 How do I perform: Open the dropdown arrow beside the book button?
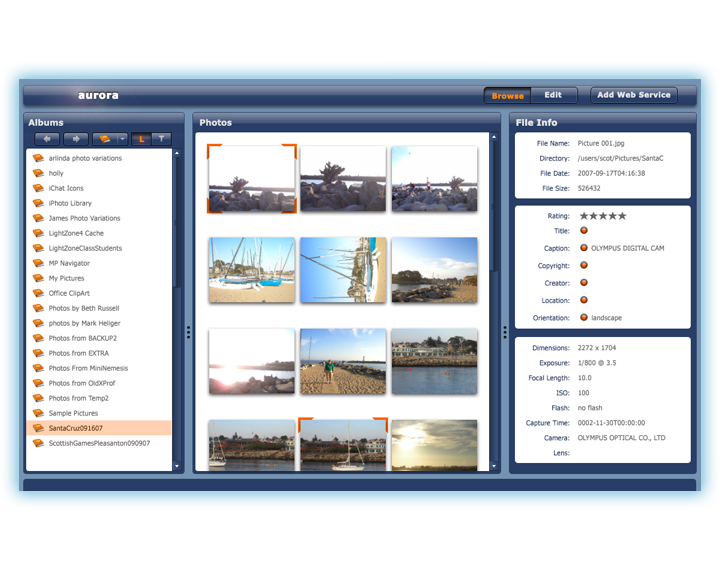point(122,139)
